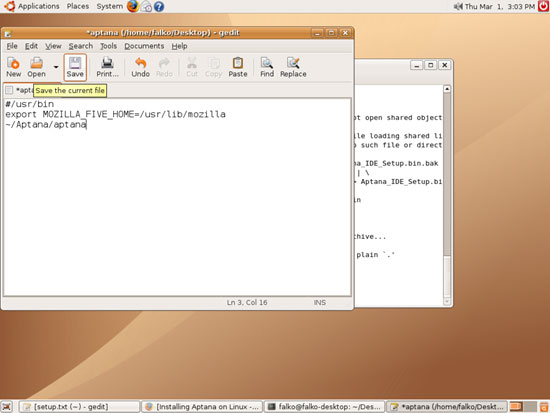550x413 pixels.
Task: Undo the last action
Action: click(x=140, y=67)
